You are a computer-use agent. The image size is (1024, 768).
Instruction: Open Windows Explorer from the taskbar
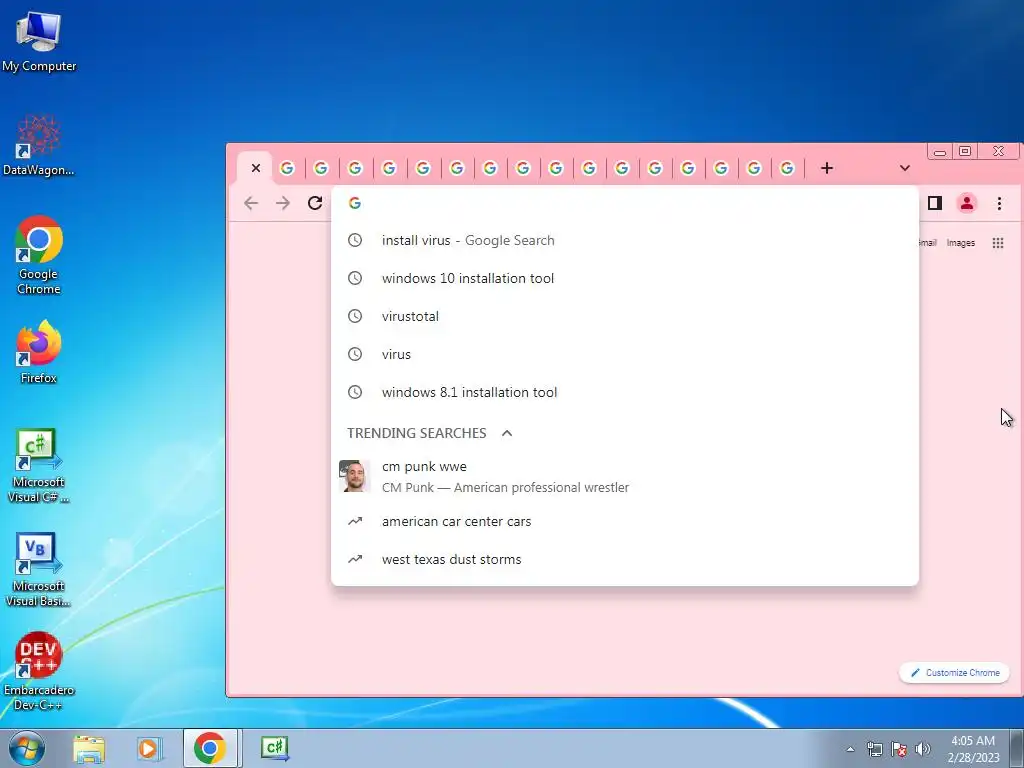click(89, 748)
